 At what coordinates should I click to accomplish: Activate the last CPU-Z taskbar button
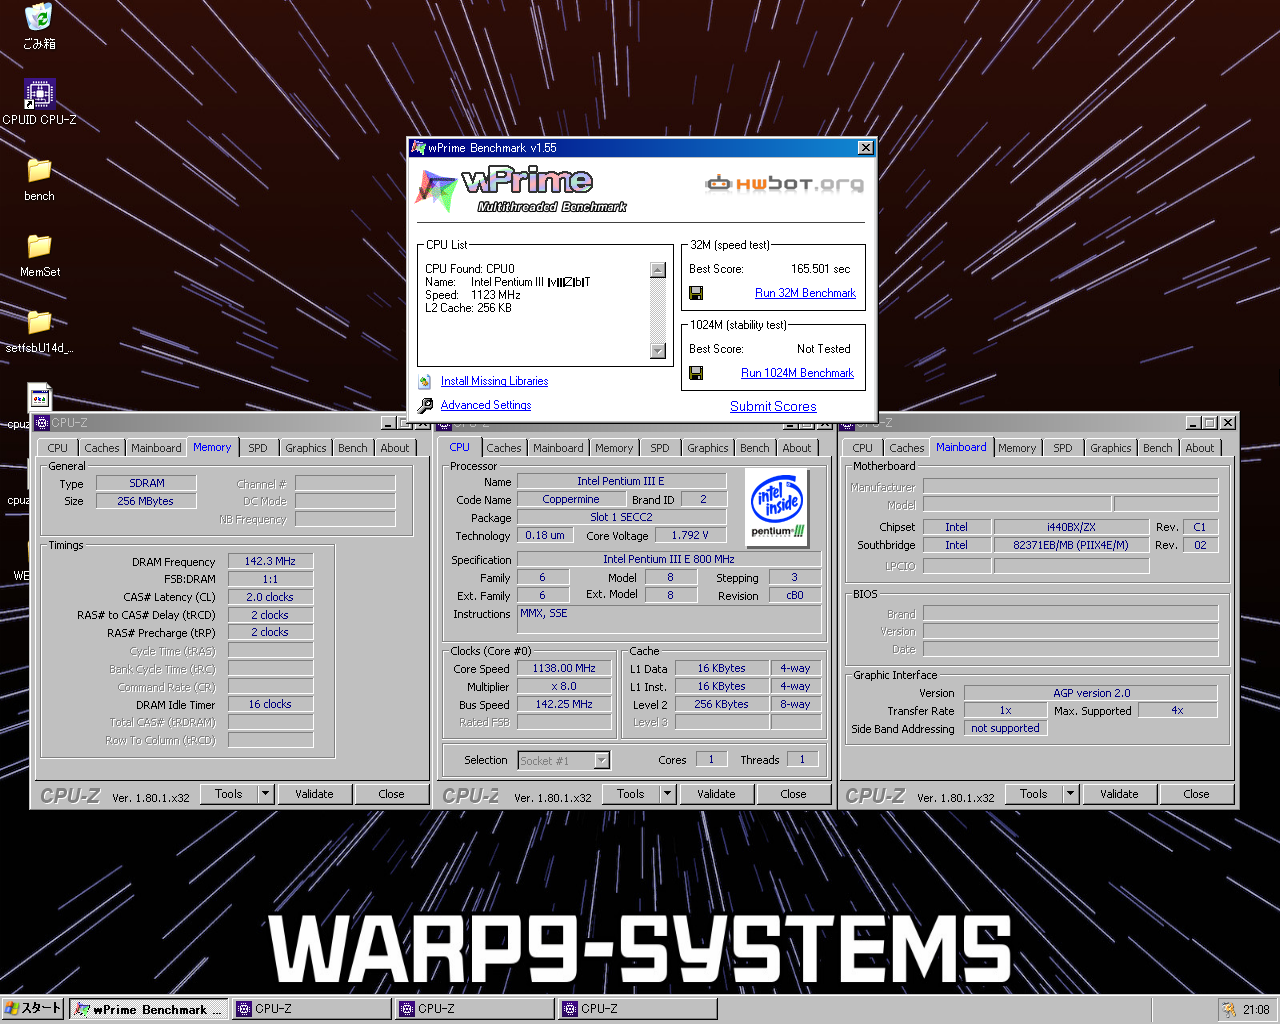pyautogui.click(x=638, y=1009)
